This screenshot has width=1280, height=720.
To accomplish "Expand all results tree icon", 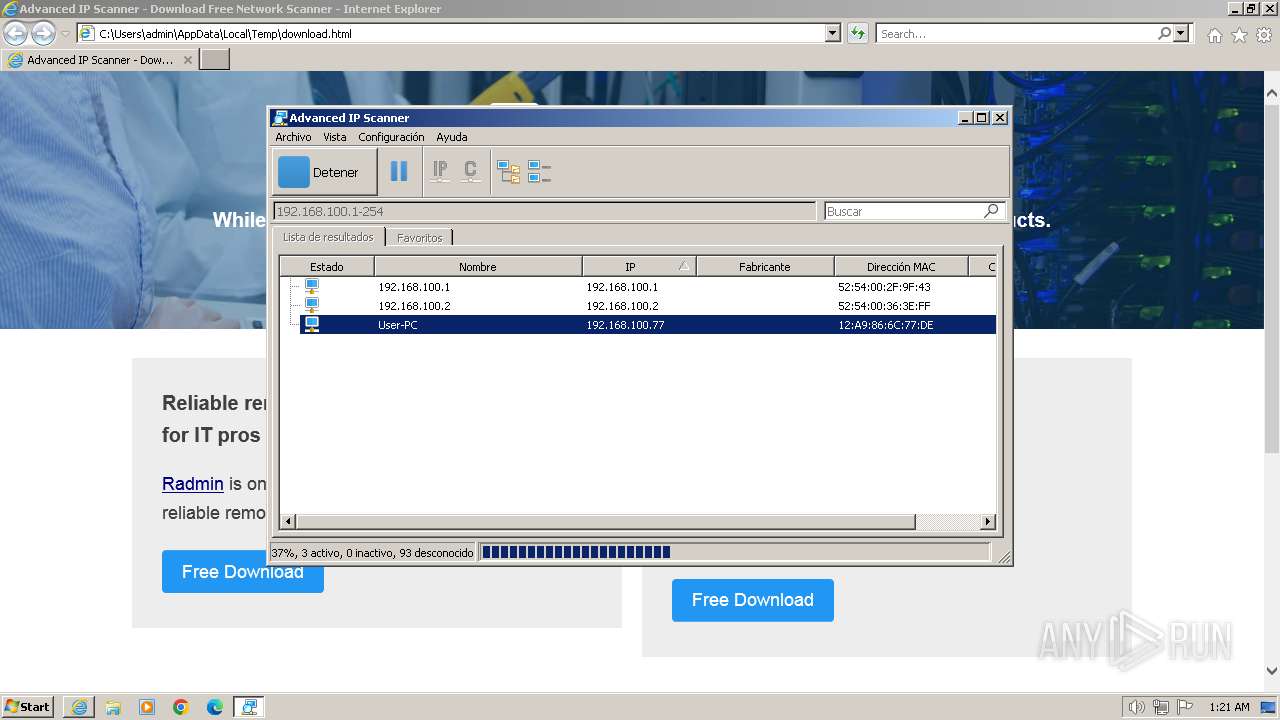I will point(509,172).
